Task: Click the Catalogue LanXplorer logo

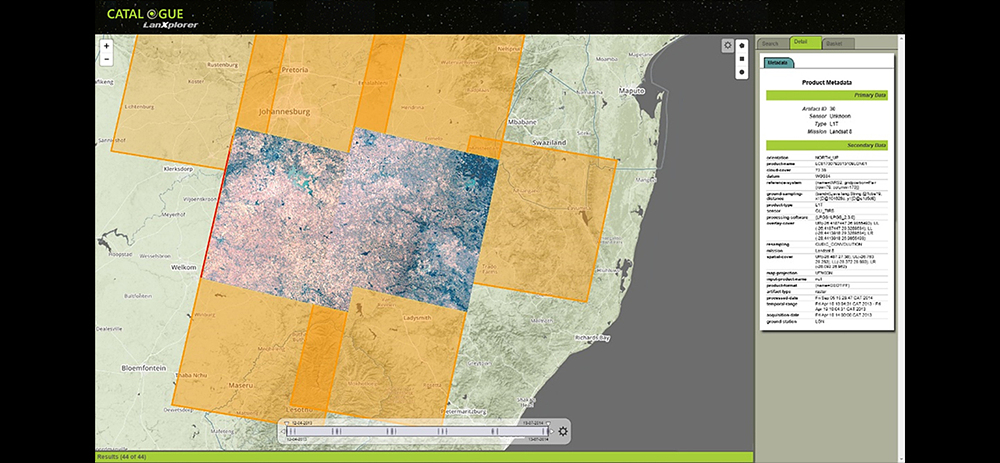Action: coord(152,17)
